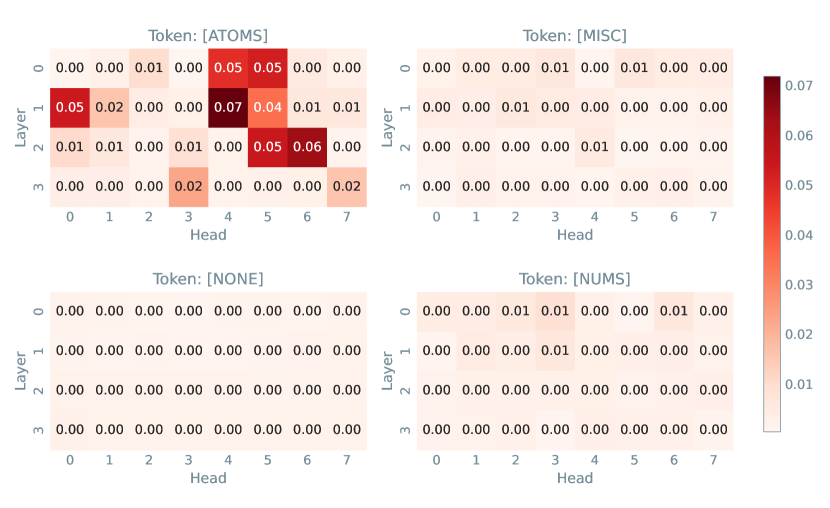Click the 0.04 cell in ATOMS heatmap
The width and height of the screenshot is (830, 508).
pos(267,107)
